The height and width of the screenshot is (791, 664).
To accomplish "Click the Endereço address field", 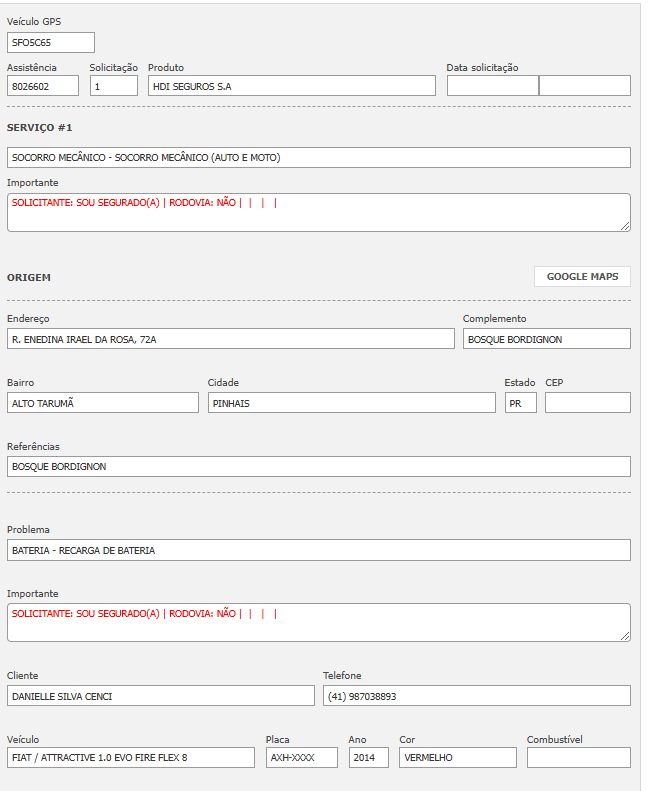I will tap(230, 339).
